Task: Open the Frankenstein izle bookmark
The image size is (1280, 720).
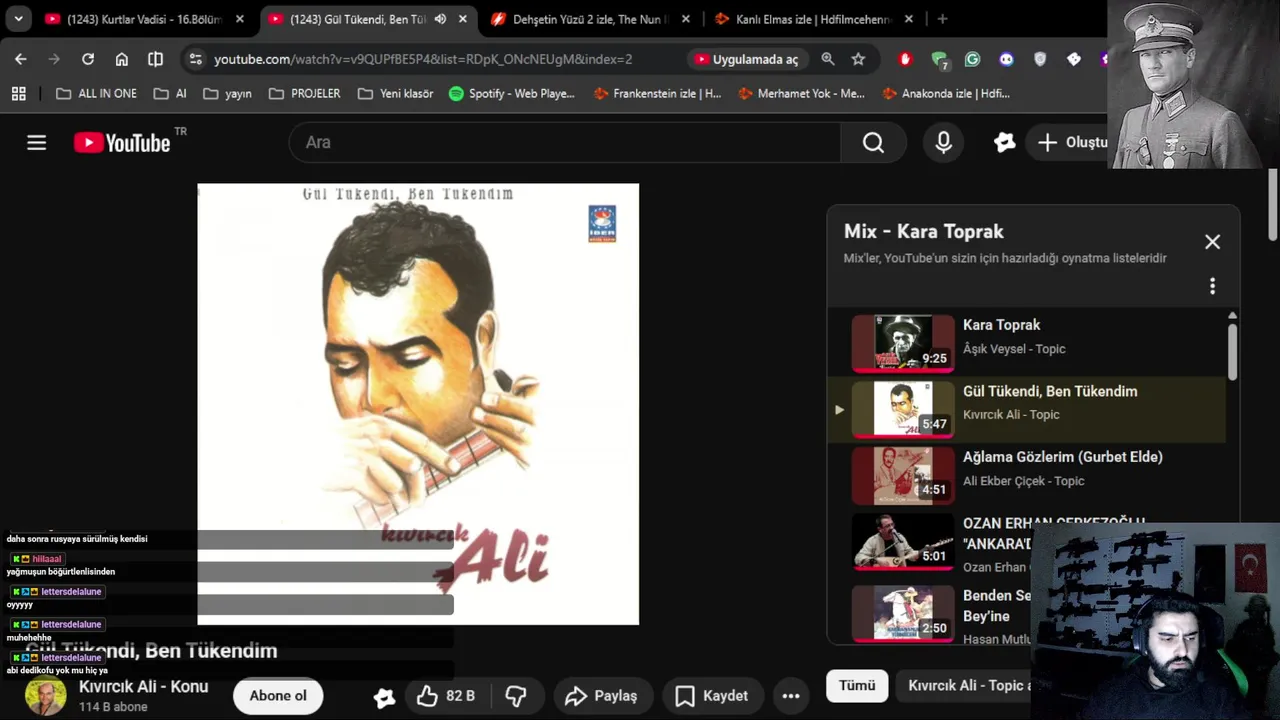Action: pos(657,93)
